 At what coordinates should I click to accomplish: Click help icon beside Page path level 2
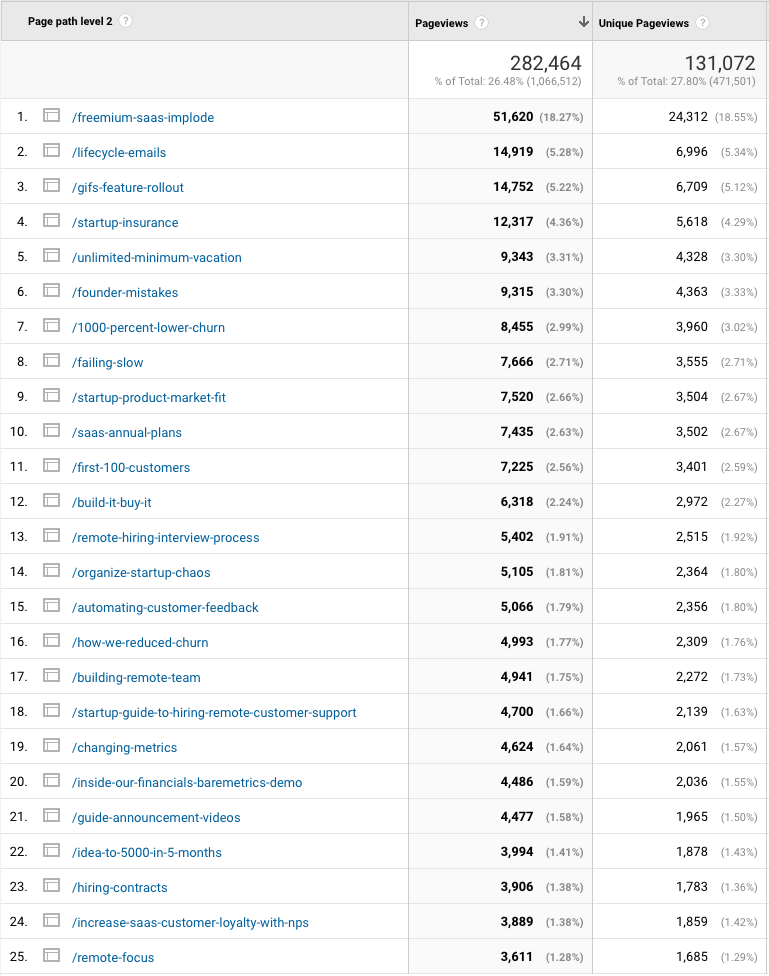pyautogui.click(x=125, y=21)
